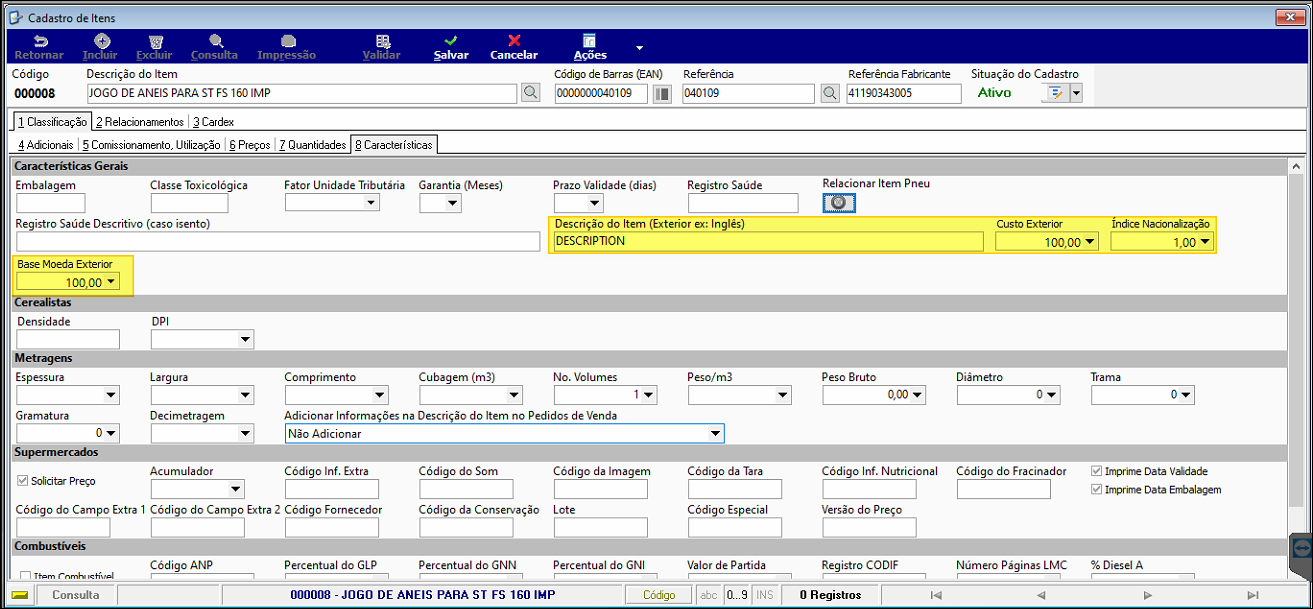This screenshot has height=609, width=1313.
Task: Open Situação do Cadastro dropdown arrow
Action: point(1076,93)
